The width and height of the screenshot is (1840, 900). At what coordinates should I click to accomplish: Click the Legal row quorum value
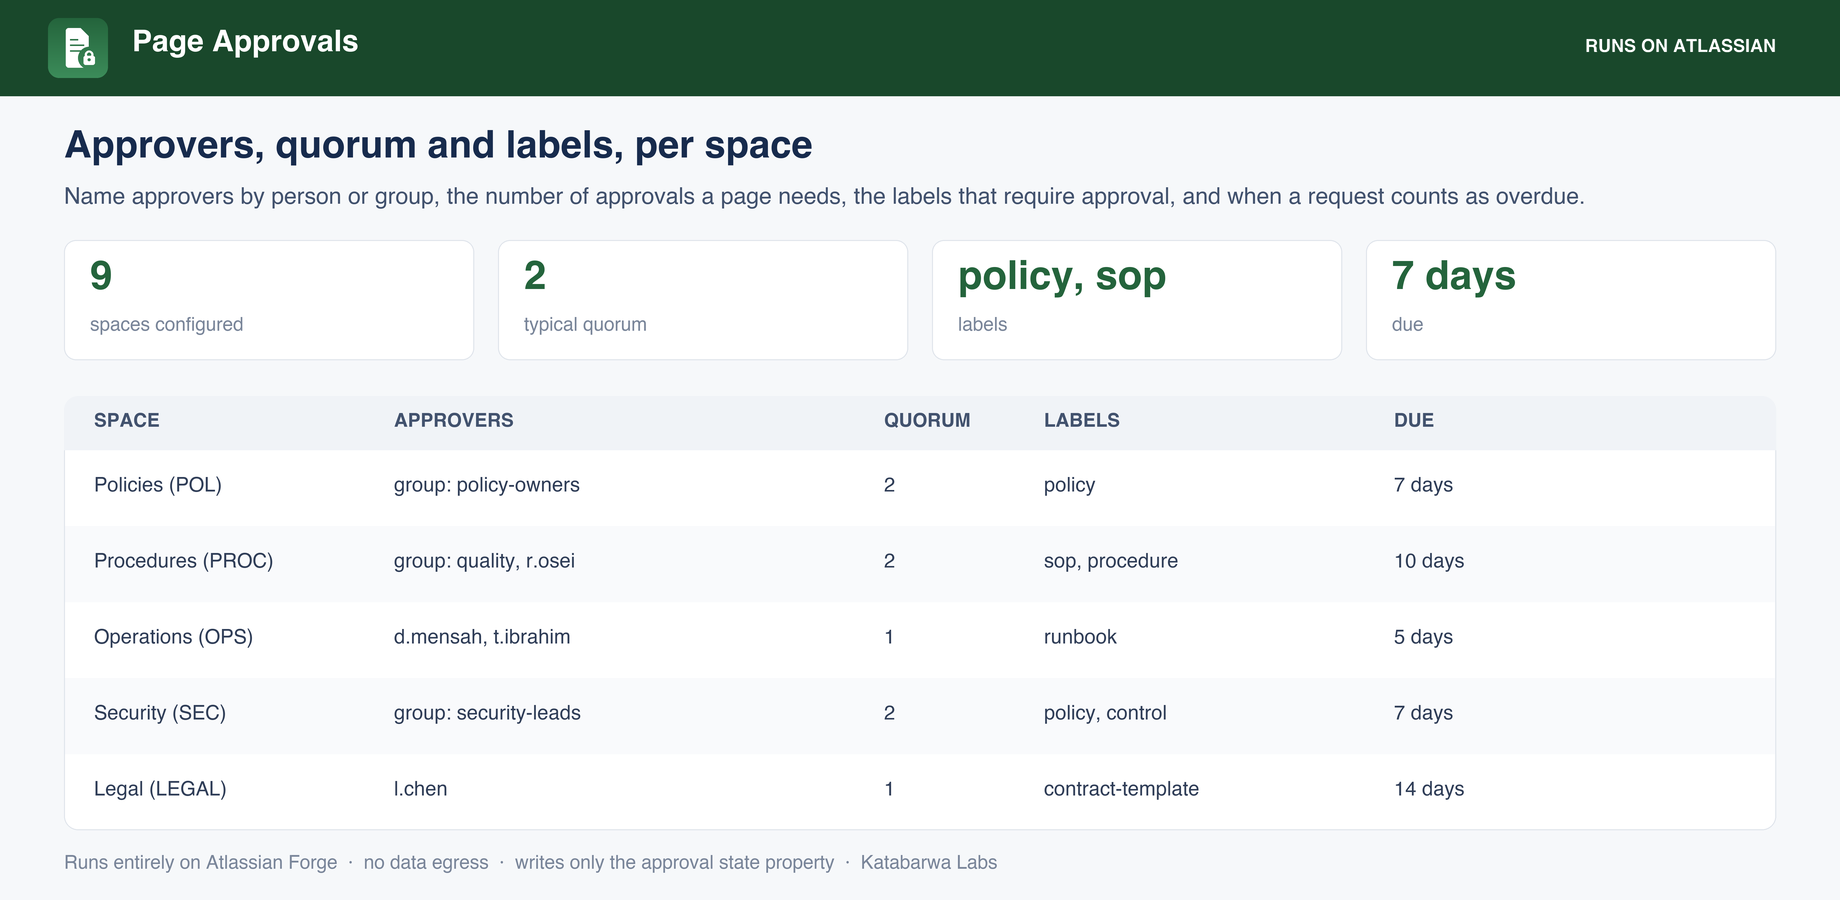[x=889, y=789]
